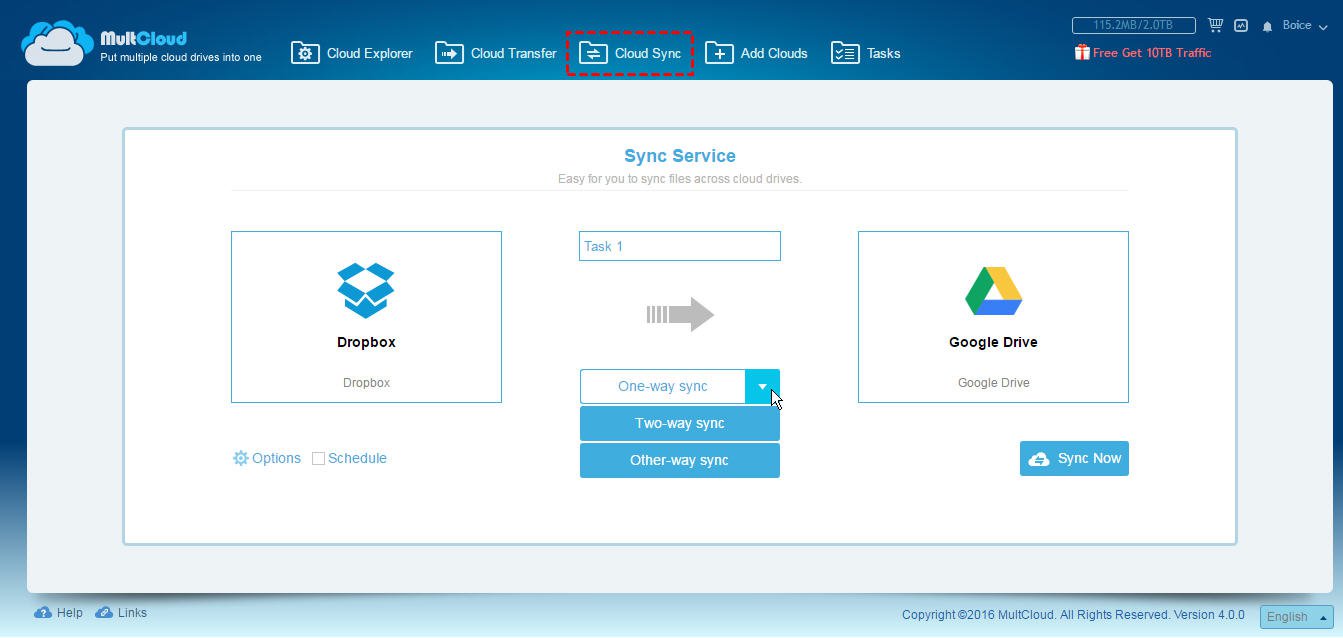Switch to Cloud Explorer tab
Screen dimensions: 1343x638
[x=352, y=53]
